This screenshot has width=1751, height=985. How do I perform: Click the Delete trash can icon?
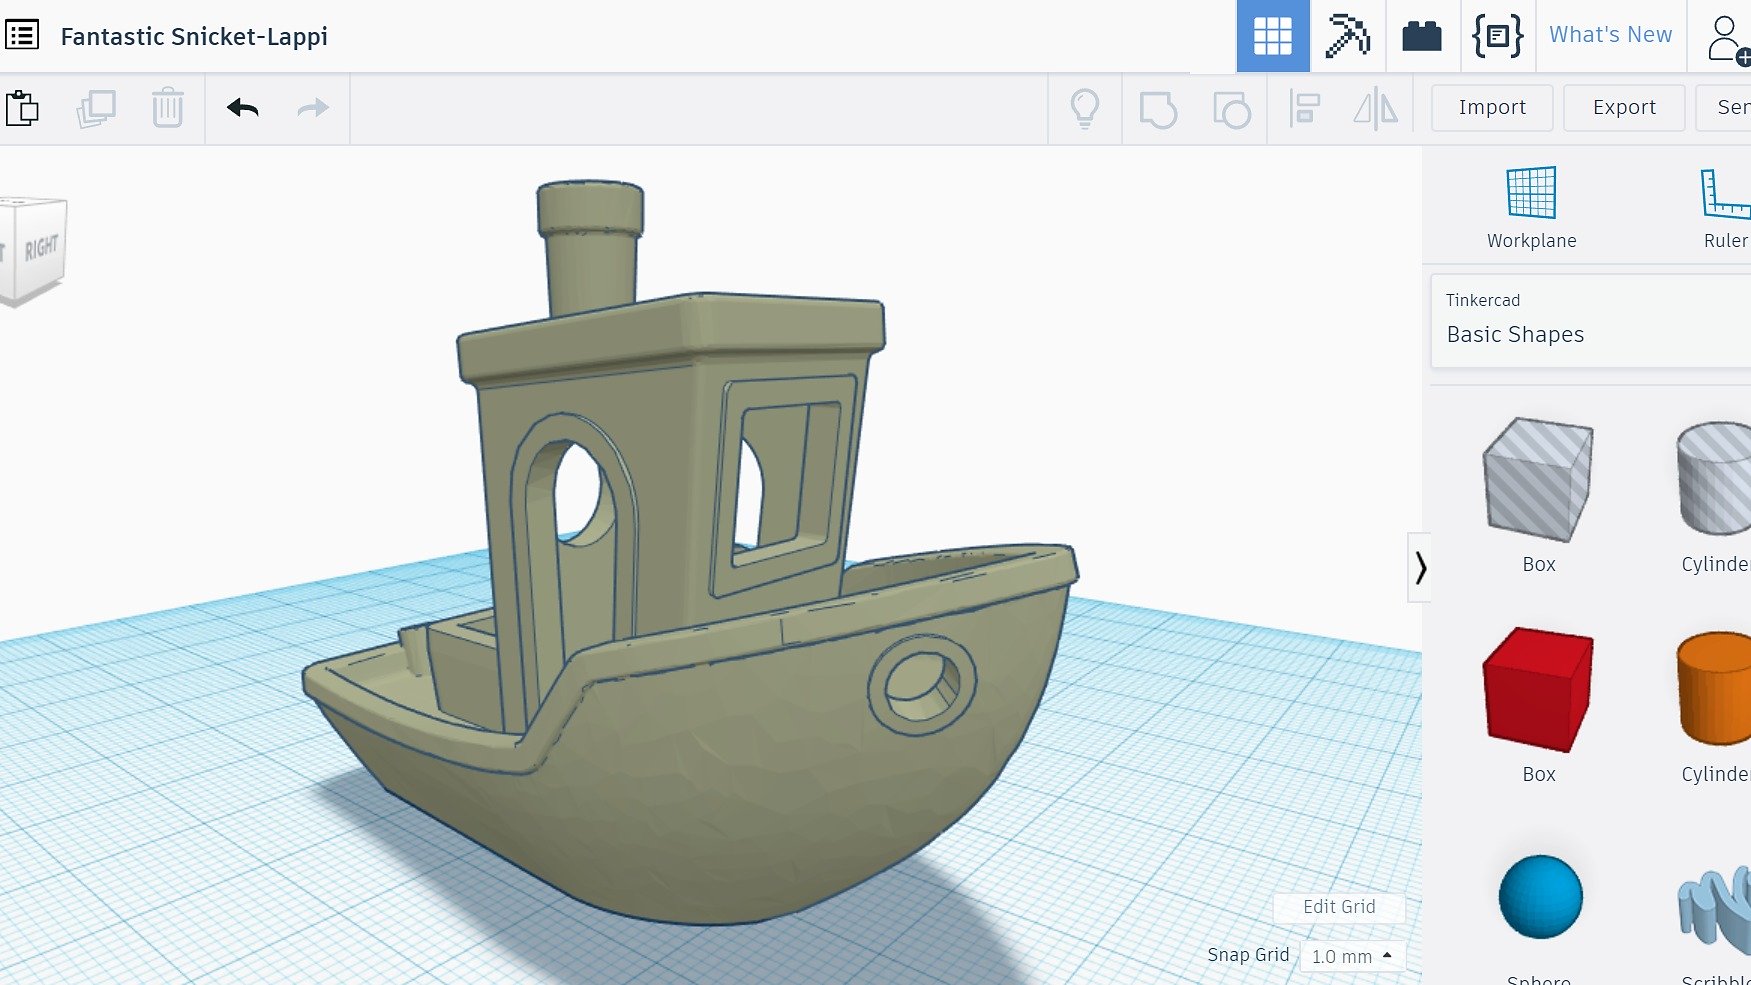[168, 108]
